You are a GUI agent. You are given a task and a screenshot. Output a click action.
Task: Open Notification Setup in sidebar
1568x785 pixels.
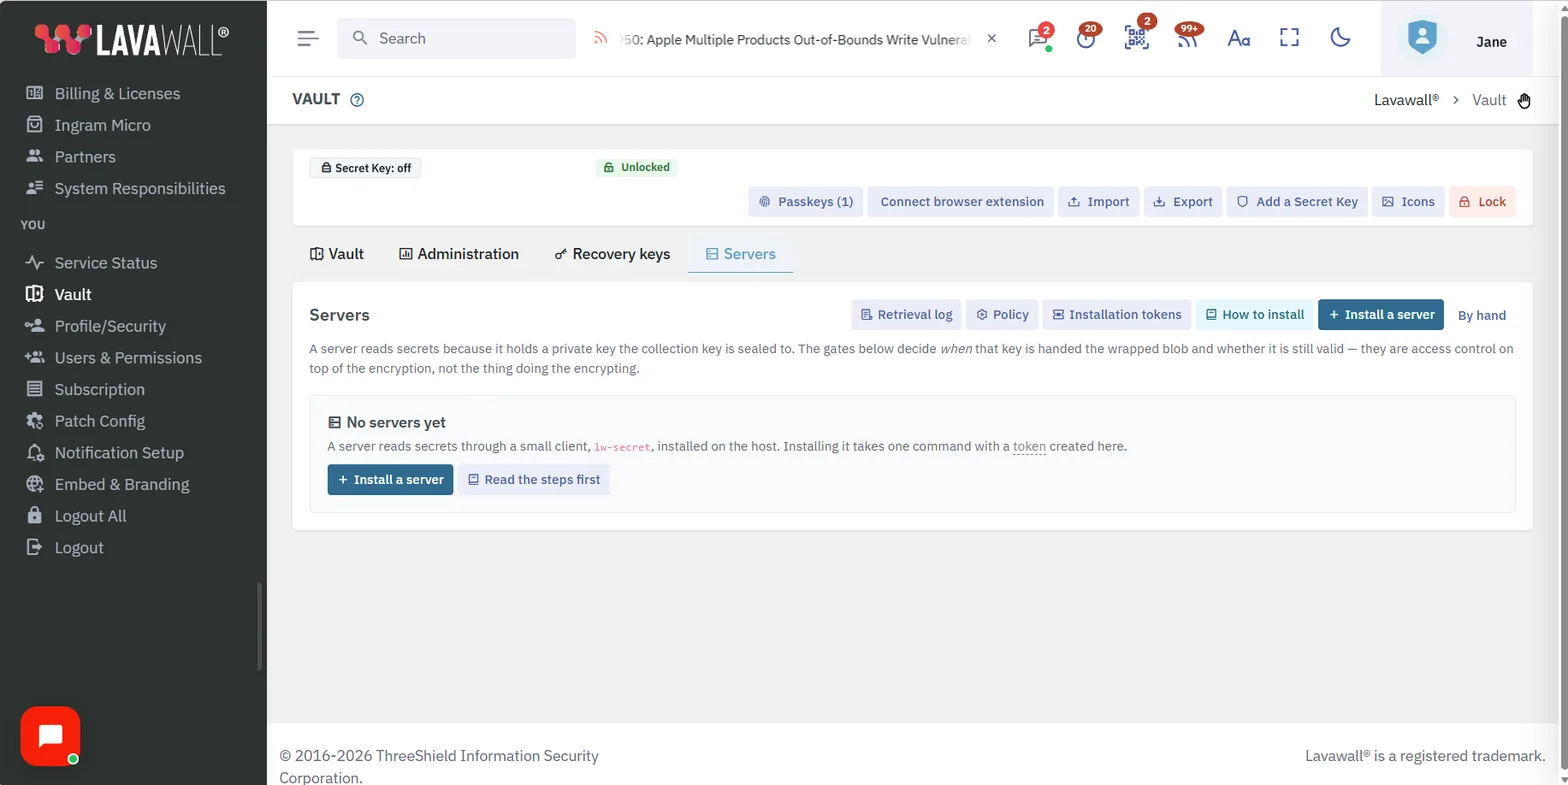pyautogui.click(x=119, y=453)
